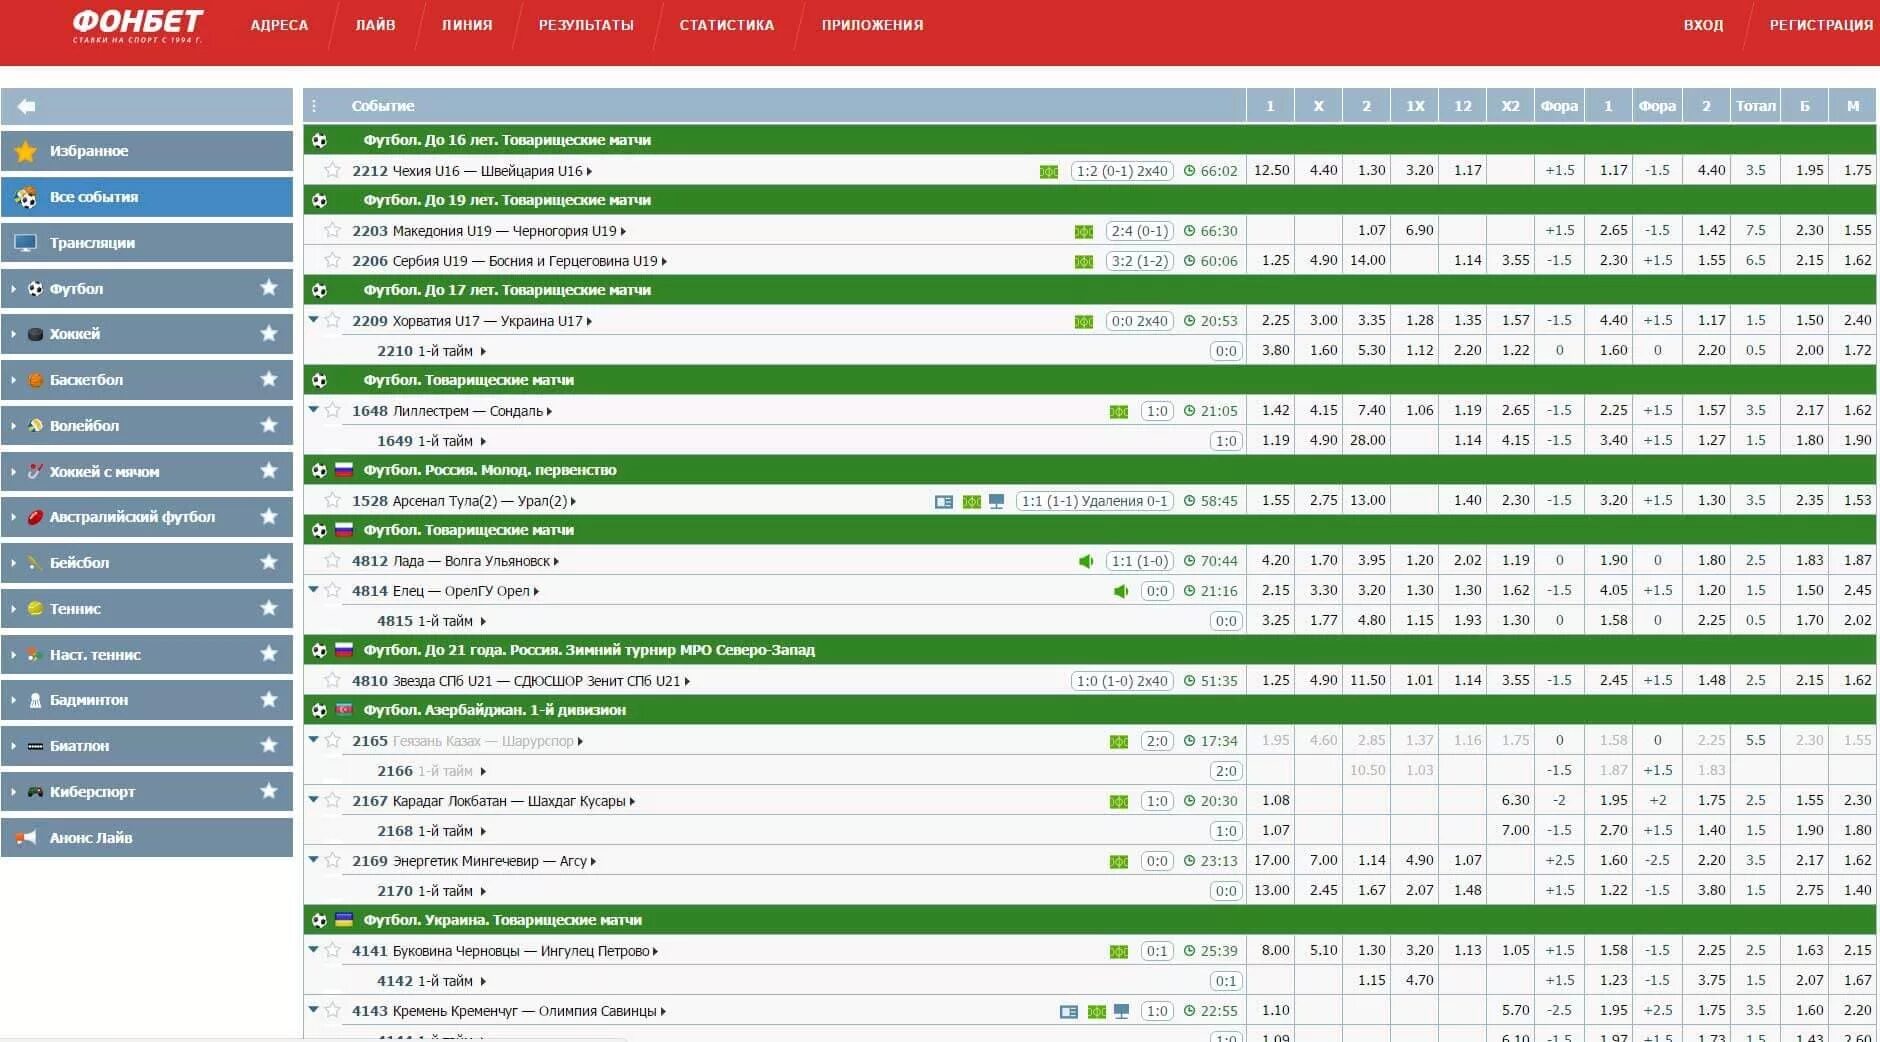Open the Лайв section
This screenshot has height=1042, width=1880.
pos(375,25)
